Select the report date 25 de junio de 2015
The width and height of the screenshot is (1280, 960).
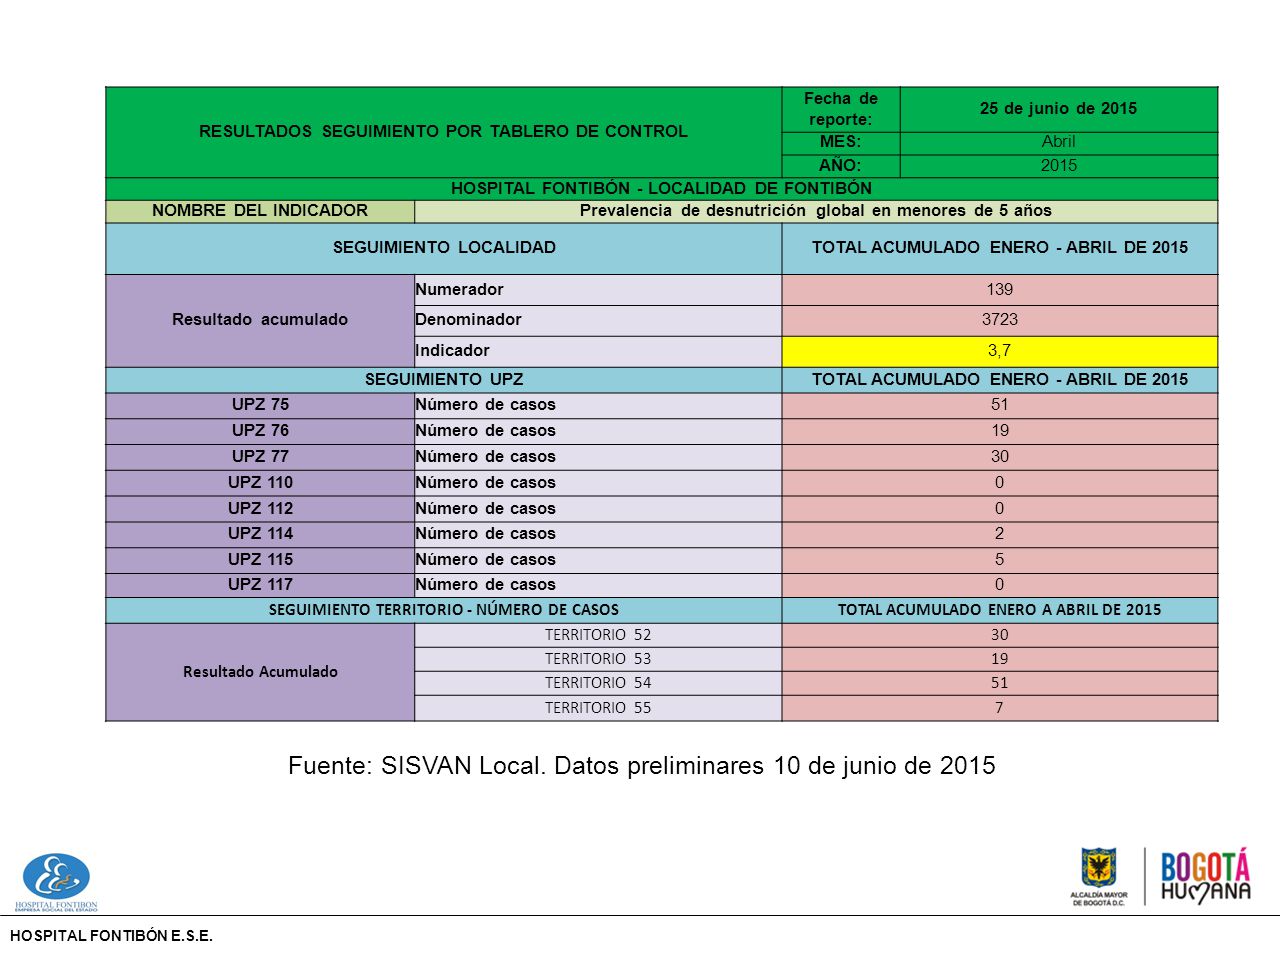(1059, 109)
